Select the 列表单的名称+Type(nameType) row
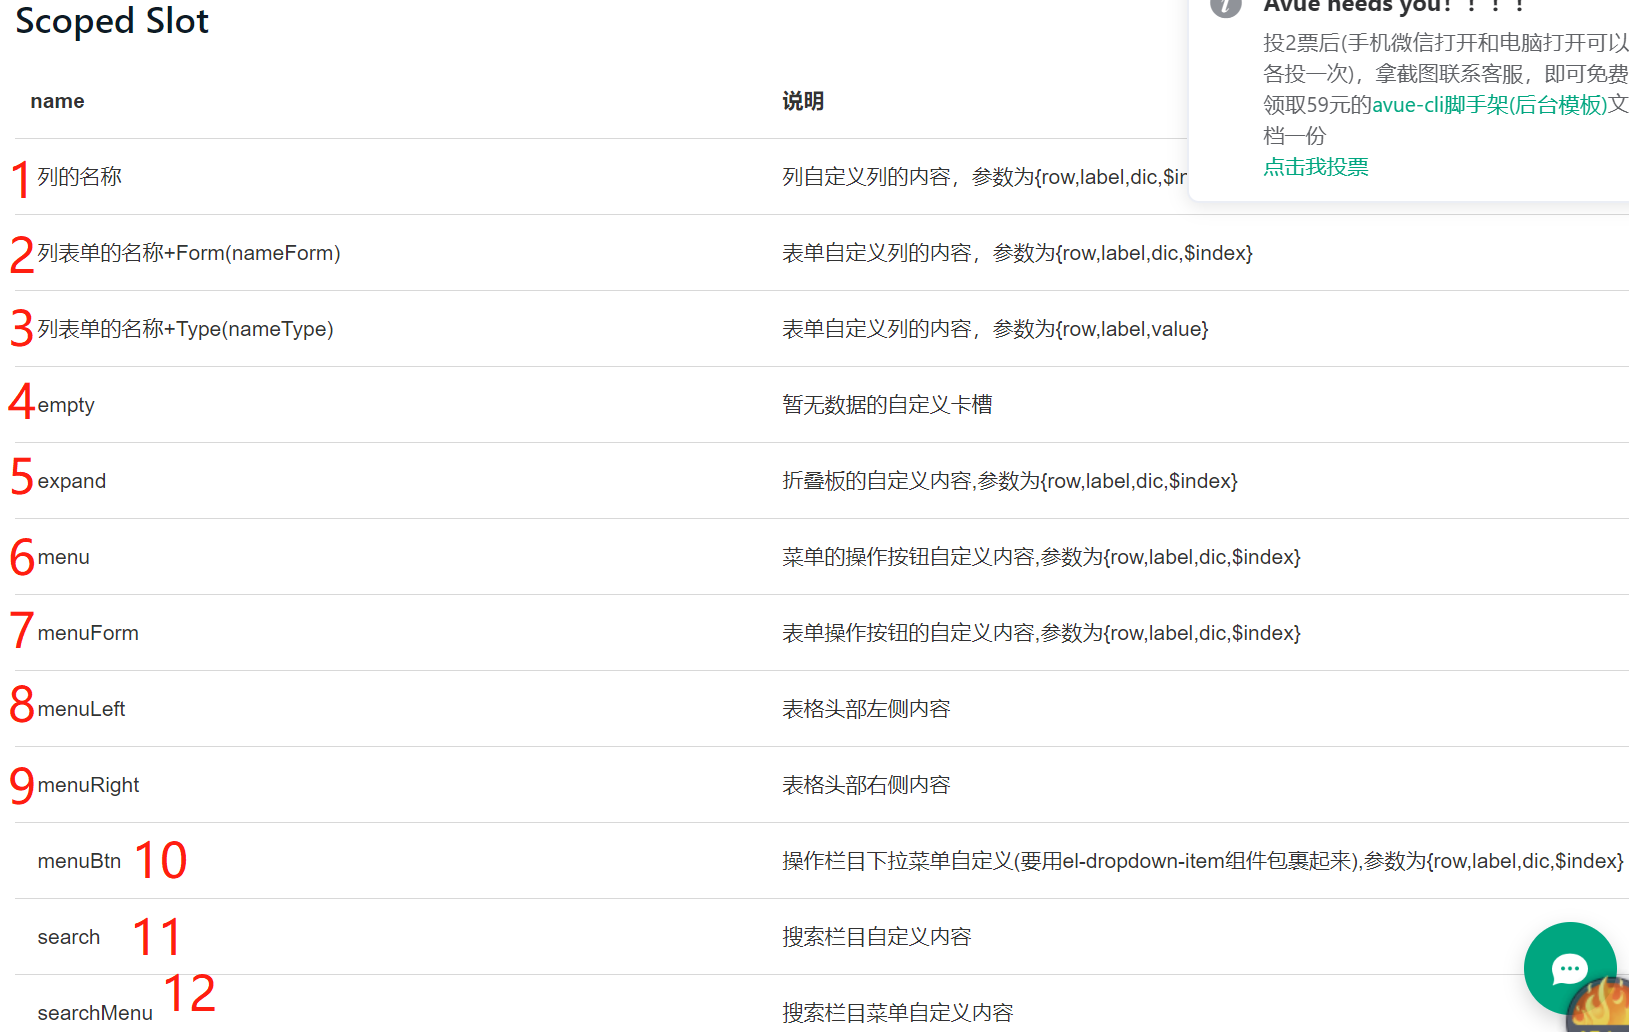The image size is (1629, 1032). click(x=186, y=329)
